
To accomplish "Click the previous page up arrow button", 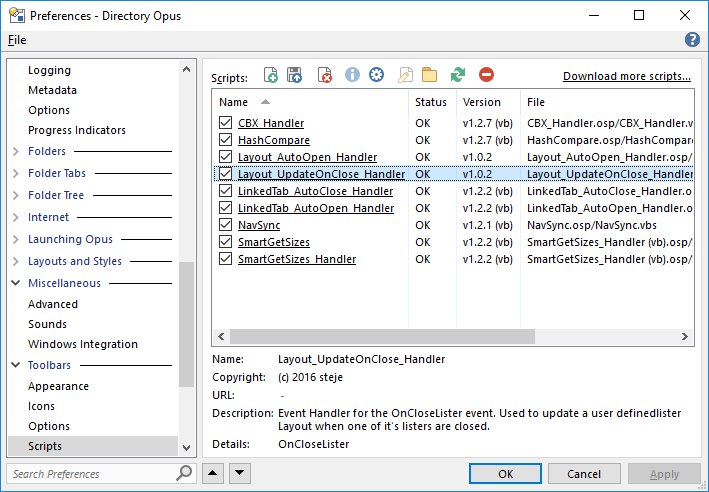I will (x=213, y=473).
